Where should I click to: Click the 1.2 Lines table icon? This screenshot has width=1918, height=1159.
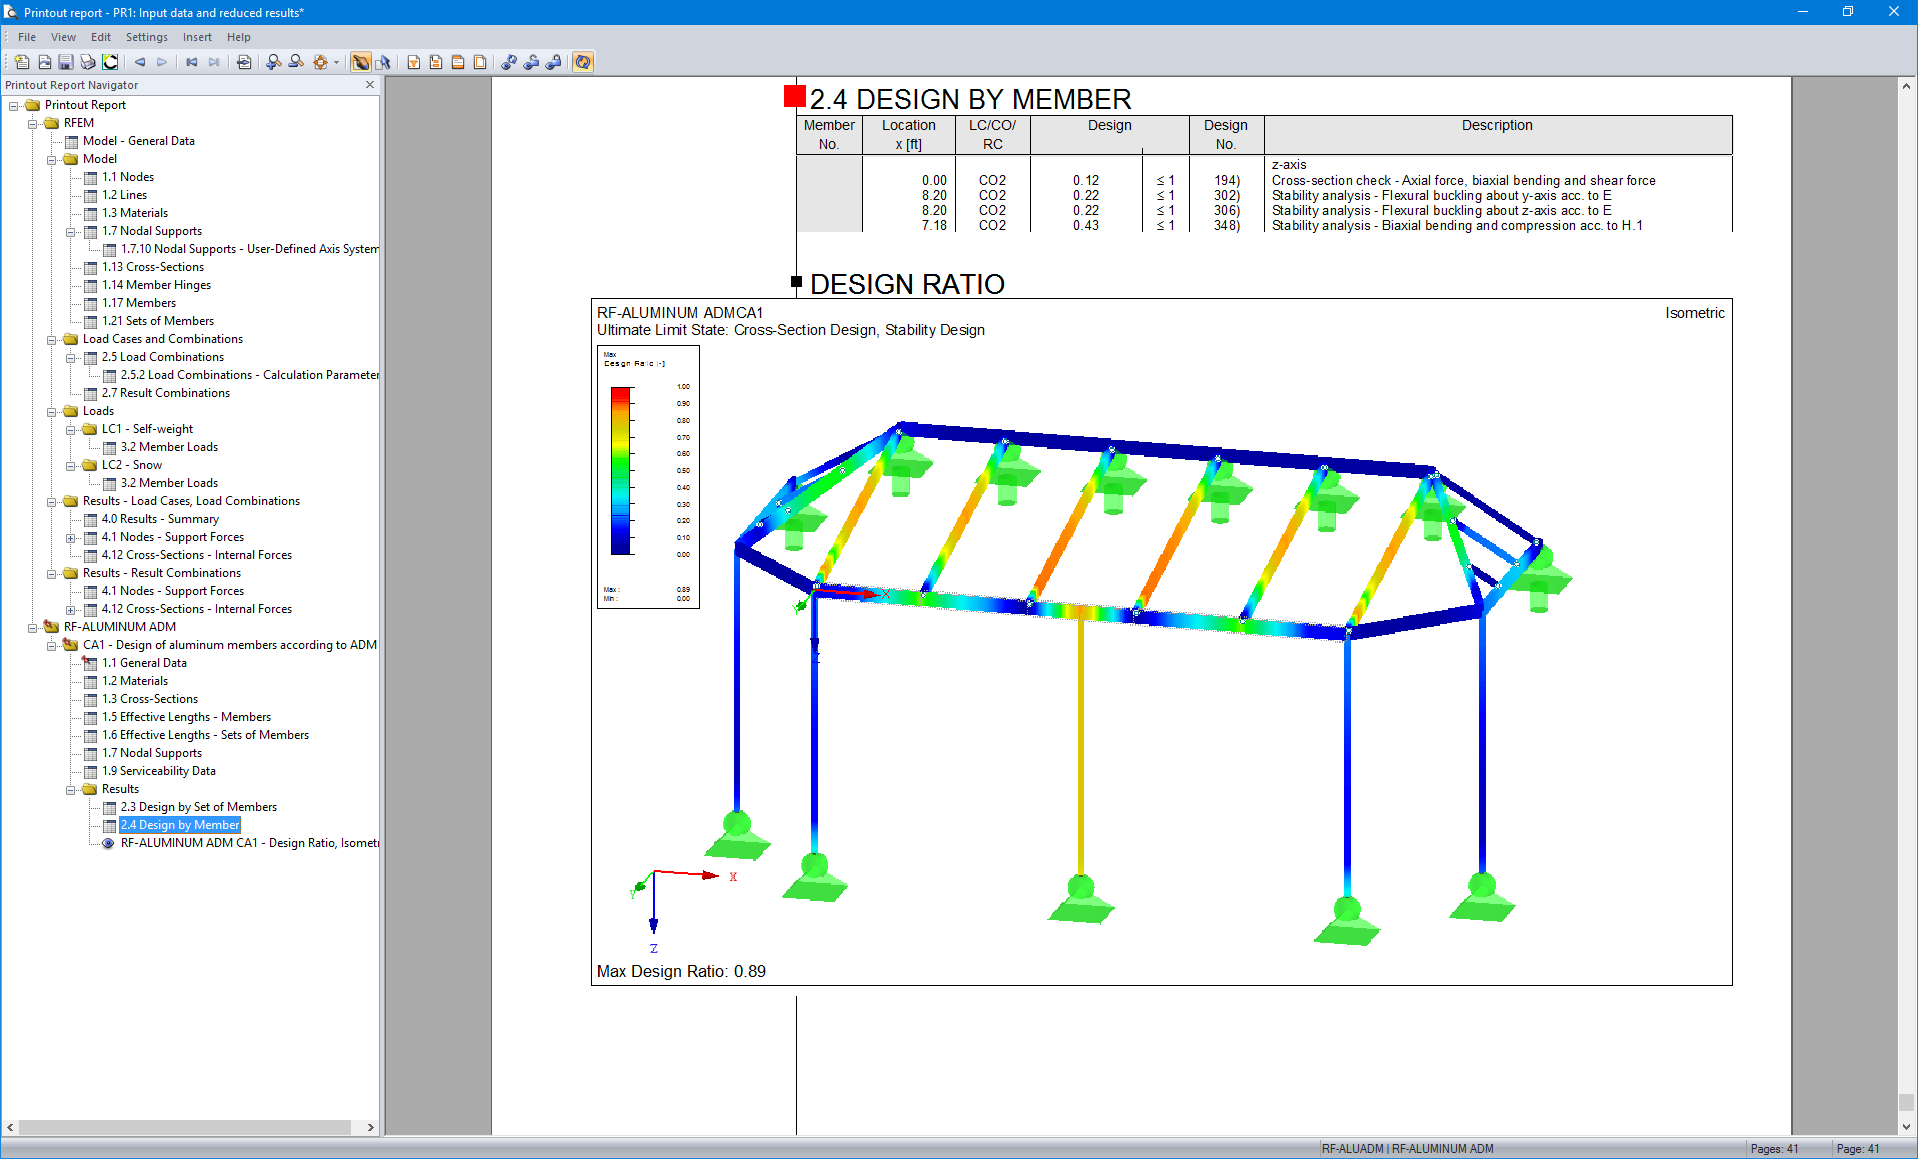click(x=90, y=195)
